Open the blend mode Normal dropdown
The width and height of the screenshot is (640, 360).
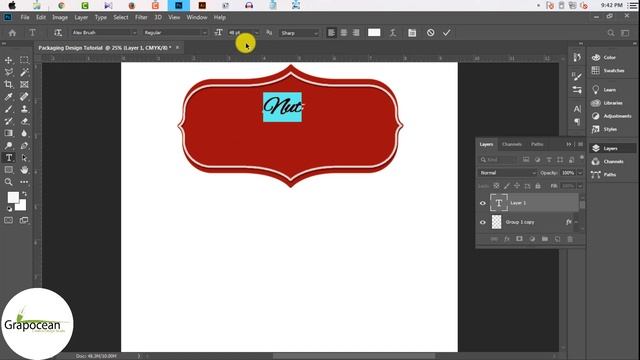coord(507,173)
